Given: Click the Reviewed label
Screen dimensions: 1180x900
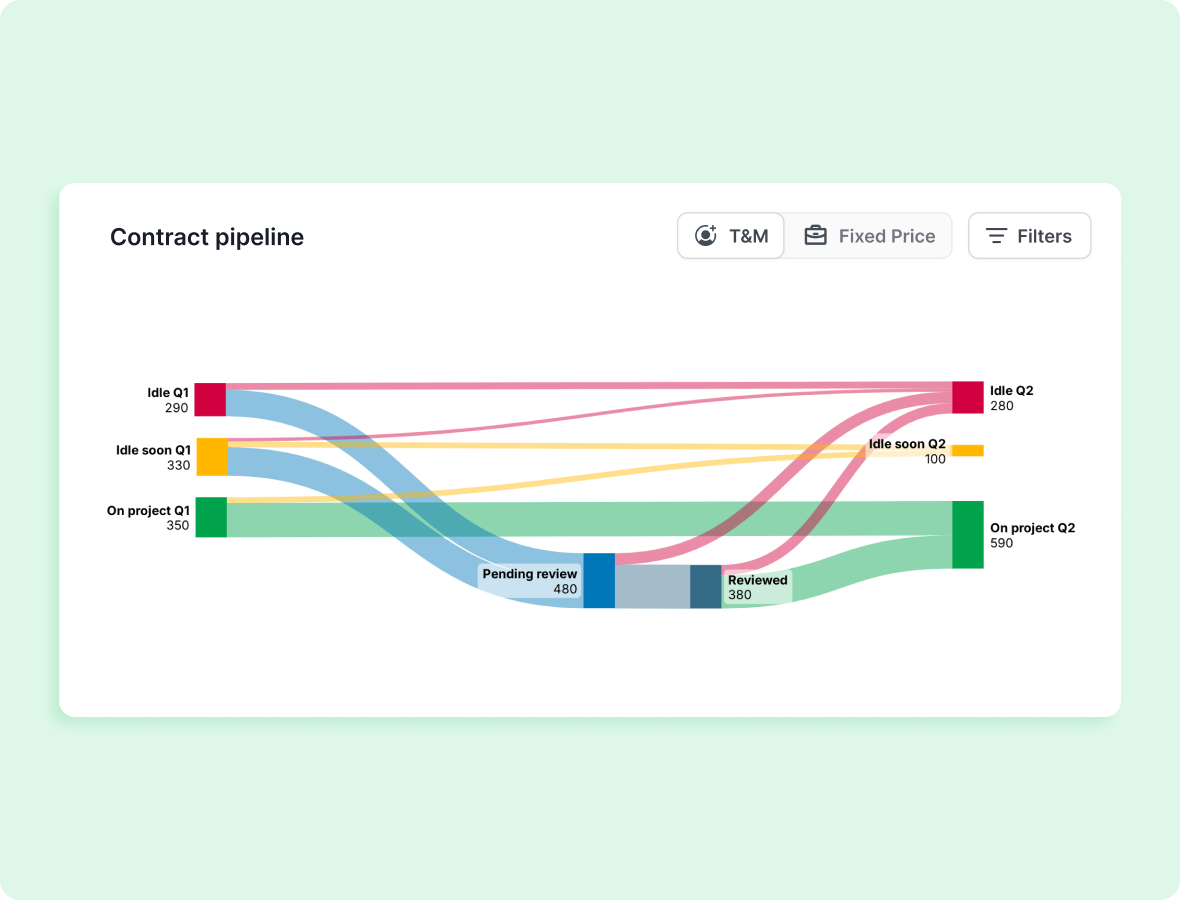Looking at the screenshot, I should (757, 580).
